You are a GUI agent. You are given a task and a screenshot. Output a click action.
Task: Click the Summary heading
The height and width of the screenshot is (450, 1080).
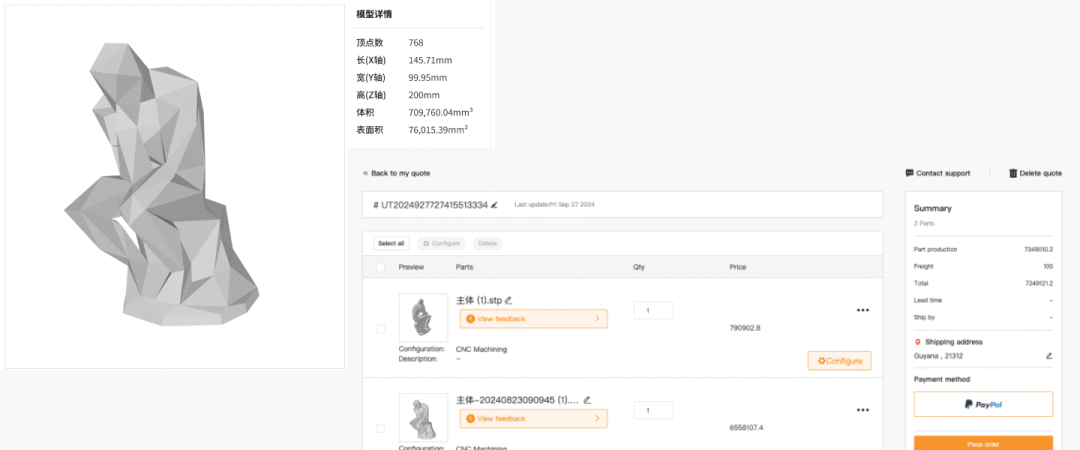coord(933,208)
